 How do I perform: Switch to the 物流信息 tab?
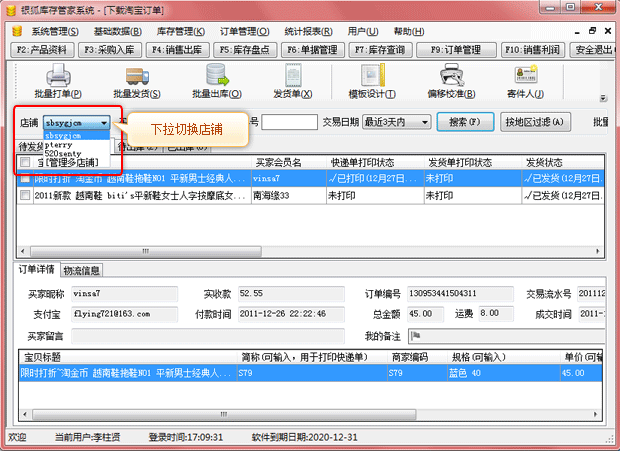tap(81, 270)
